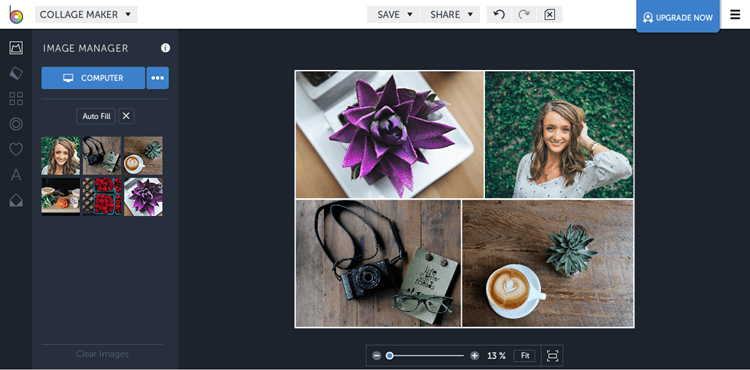
Task: Select the latte coffee collage cell
Action: click(548, 263)
